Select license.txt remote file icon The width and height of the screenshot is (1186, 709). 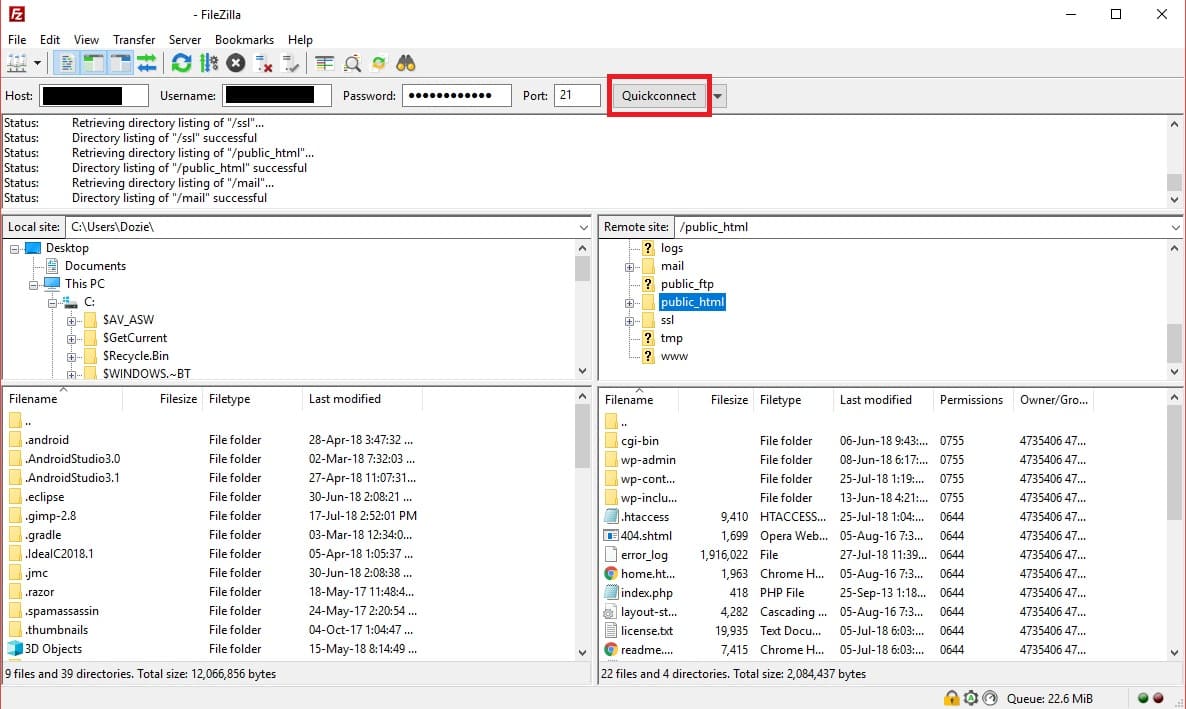[611, 630]
